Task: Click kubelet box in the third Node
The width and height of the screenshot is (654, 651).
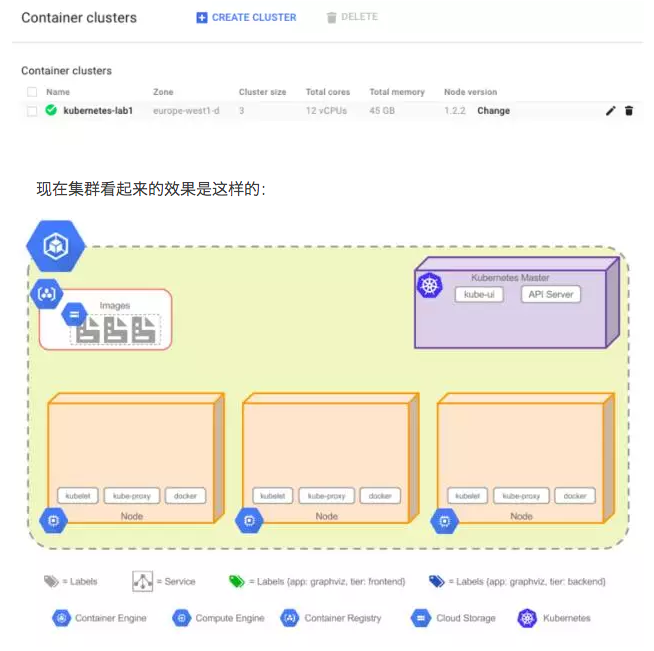Action: tap(467, 496)
